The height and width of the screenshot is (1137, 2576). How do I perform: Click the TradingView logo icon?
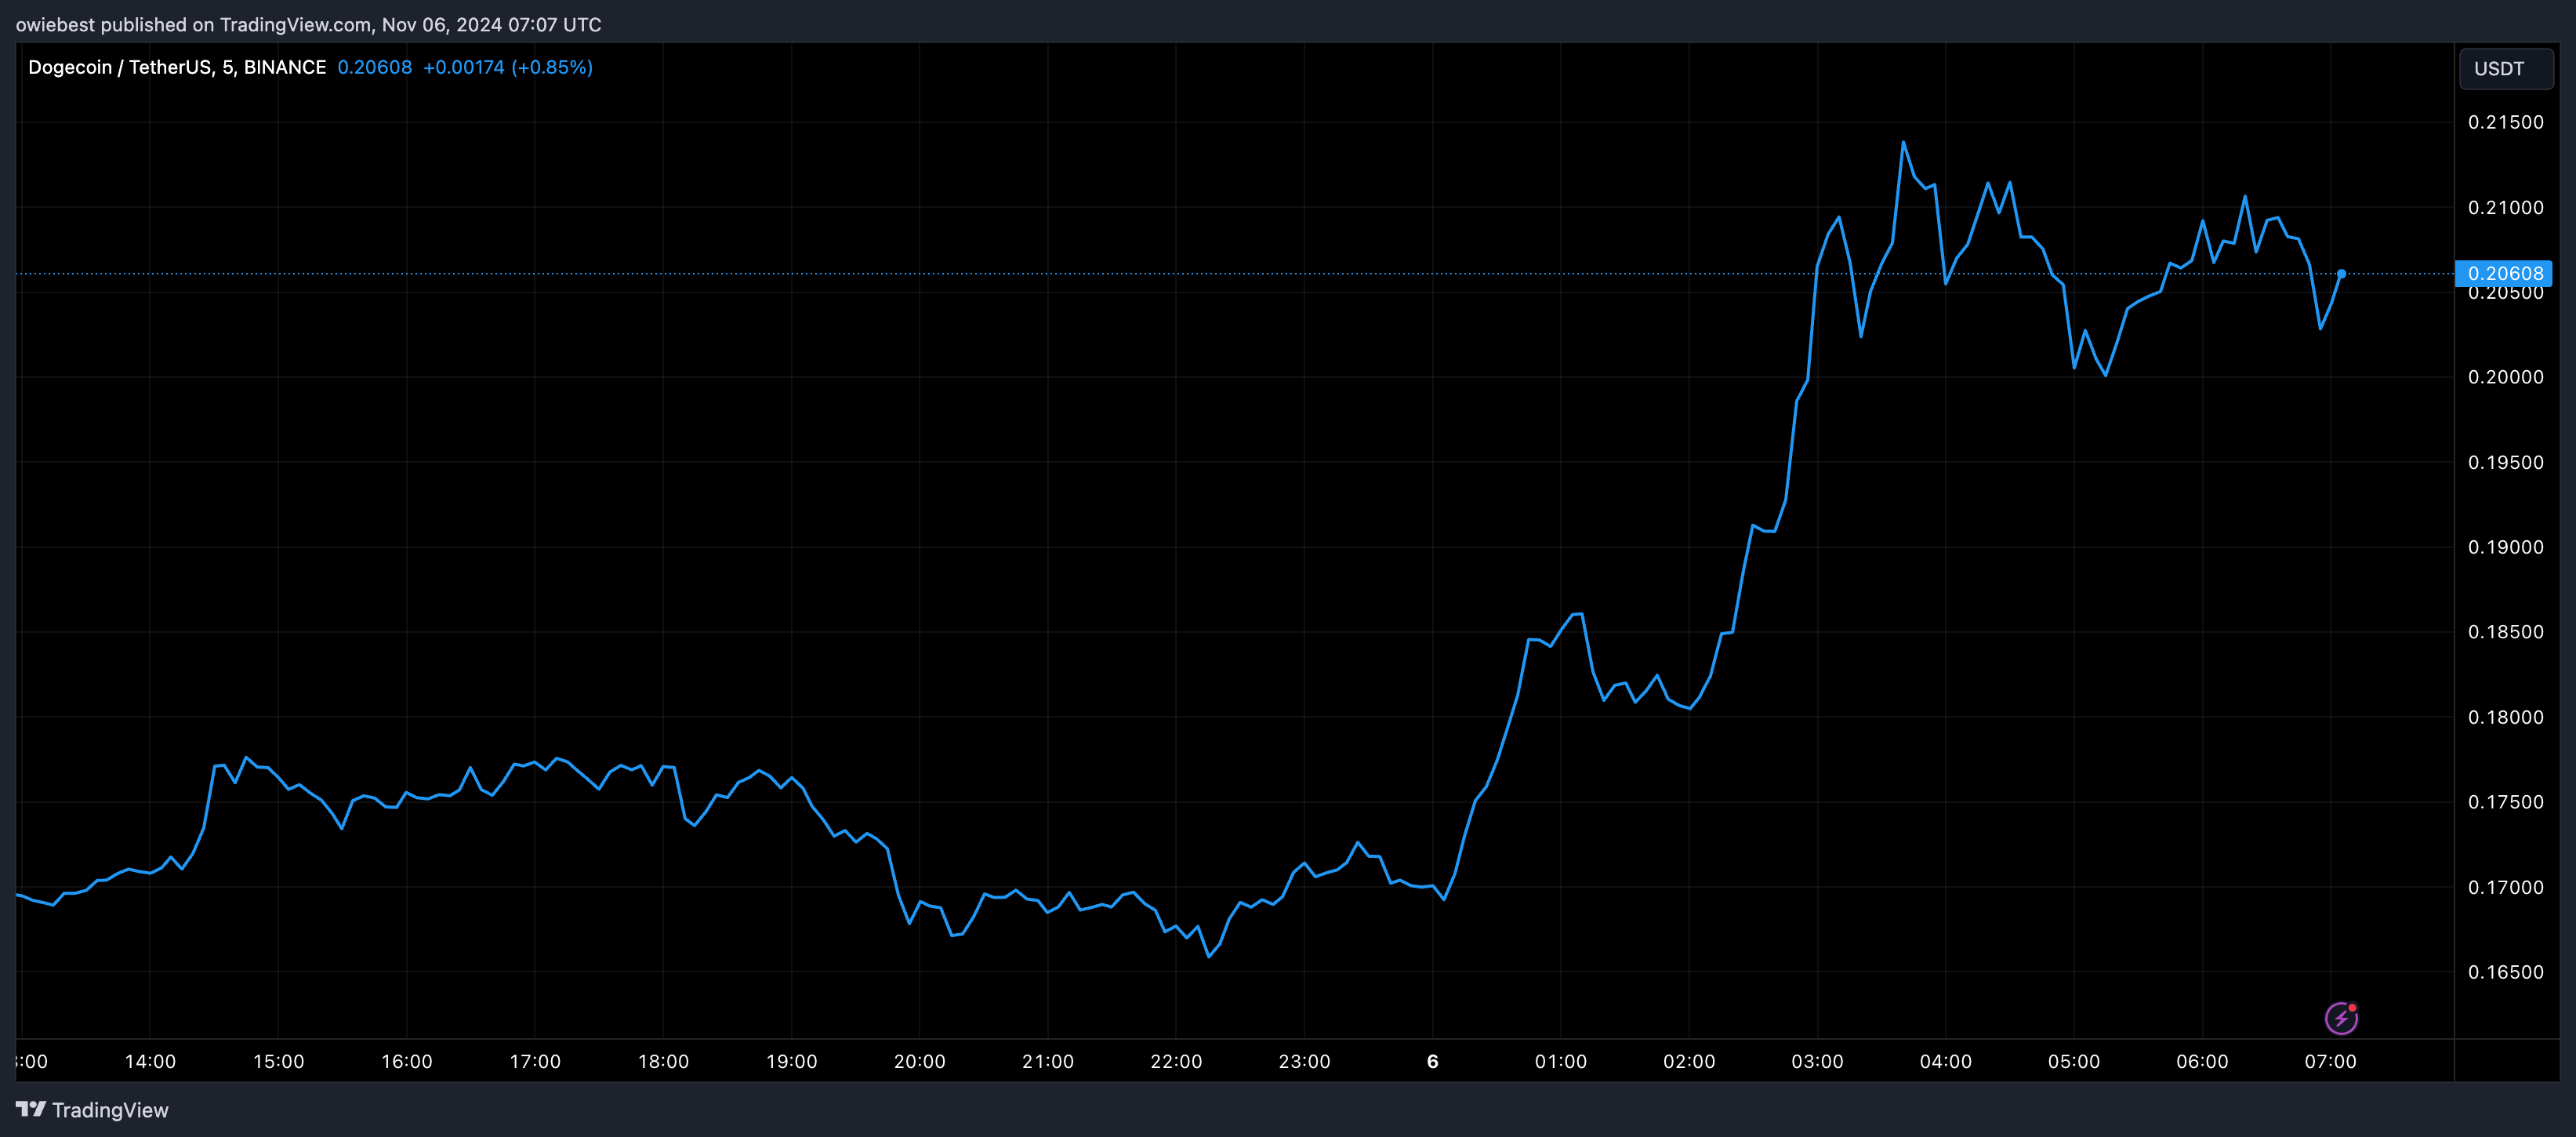point(31,1109)
